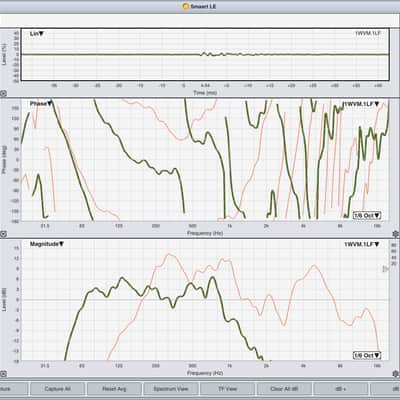Click the dB + button
This screenshot has width=400, height=400.
[341, 389]
